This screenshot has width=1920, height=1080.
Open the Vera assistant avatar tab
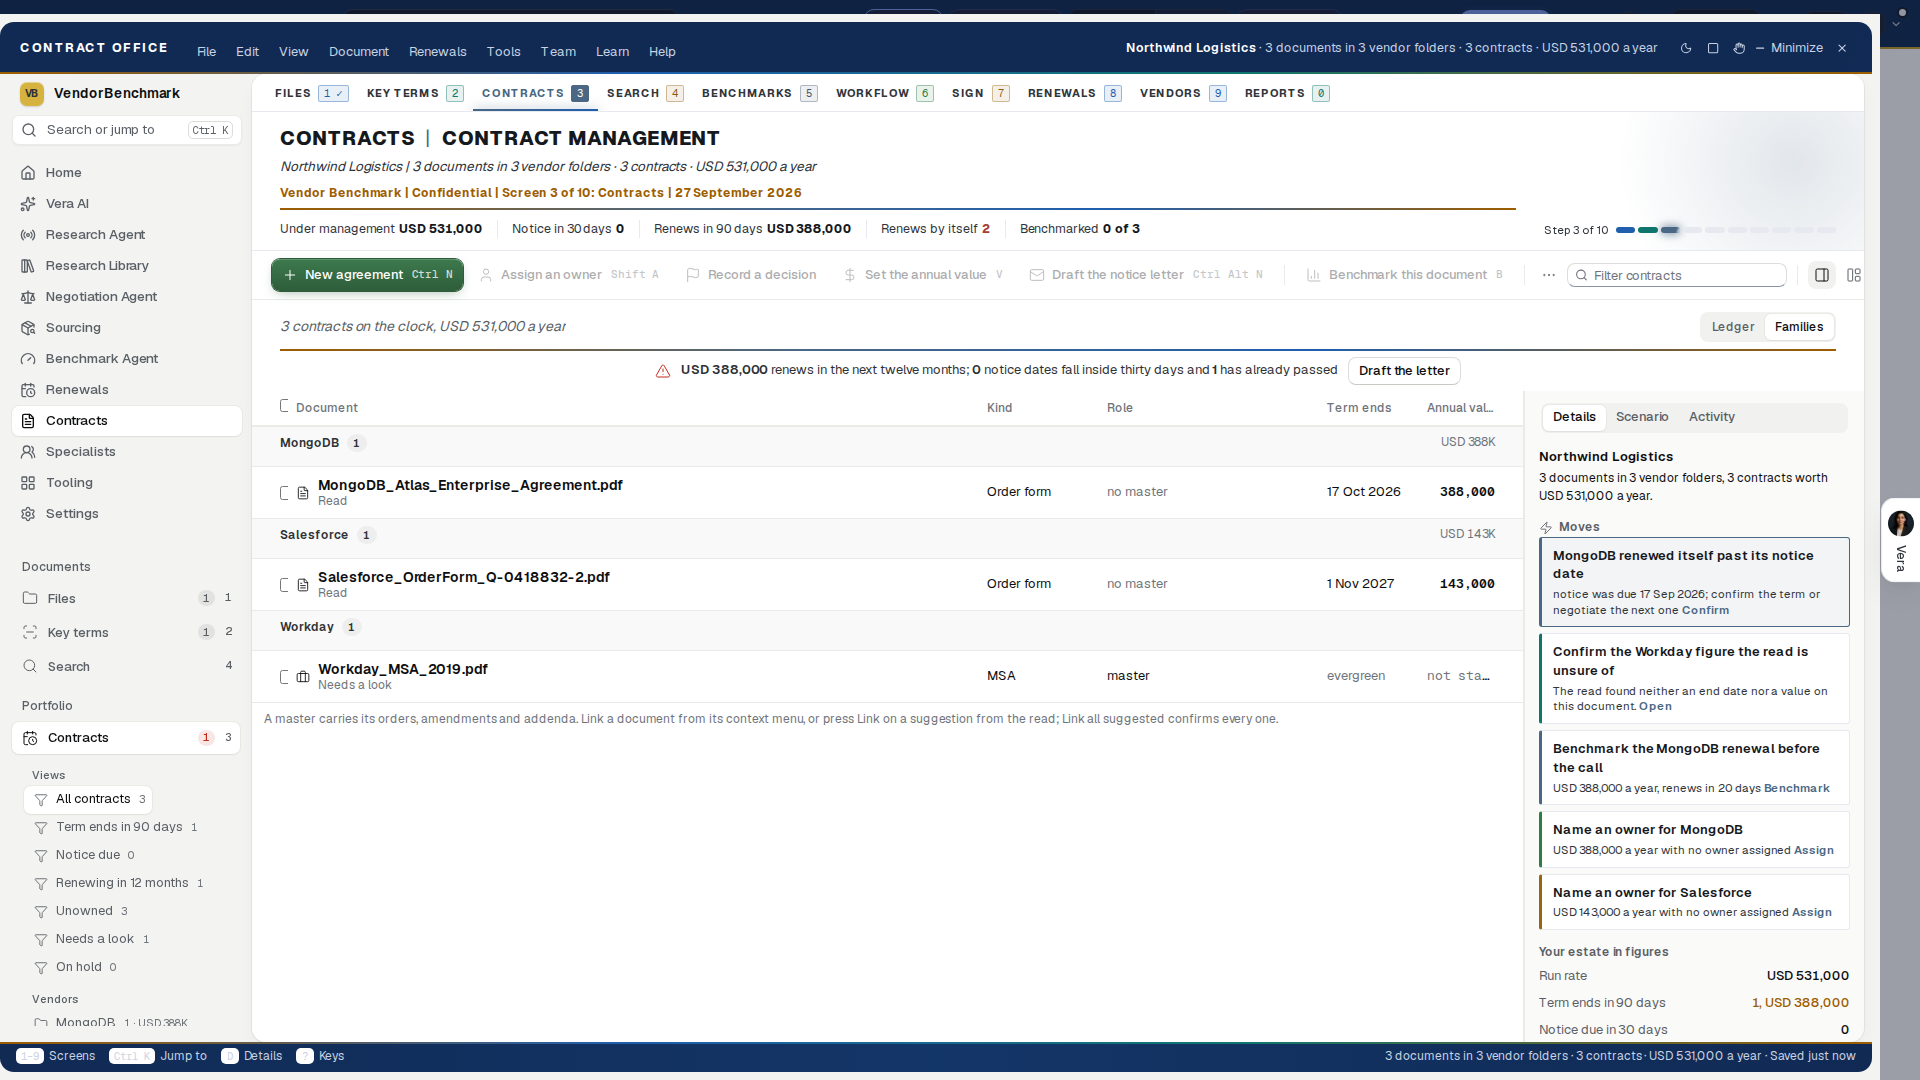pyautogui.click(x=1900, y=540)
